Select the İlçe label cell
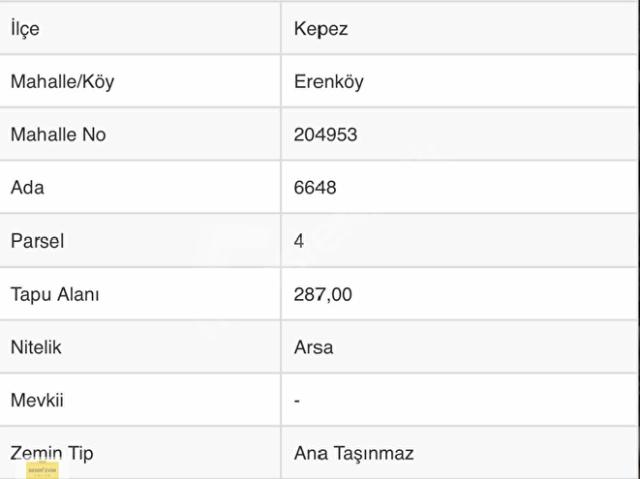640x479 pixels. pyautogui.click(x=25, y=29)
